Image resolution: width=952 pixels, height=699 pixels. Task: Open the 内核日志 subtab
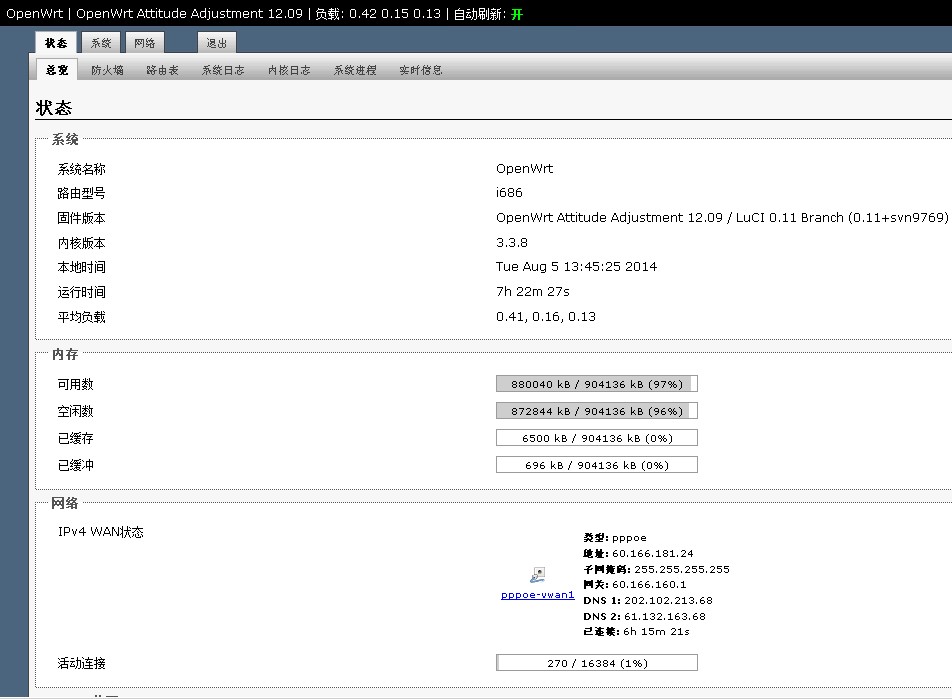289,70
